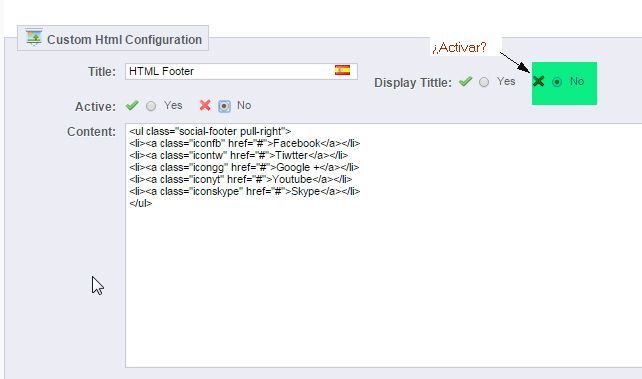Click the 'Title:' field label
Image resolution: width=642 pixels, height=379 pixels.
click(102, 72)
